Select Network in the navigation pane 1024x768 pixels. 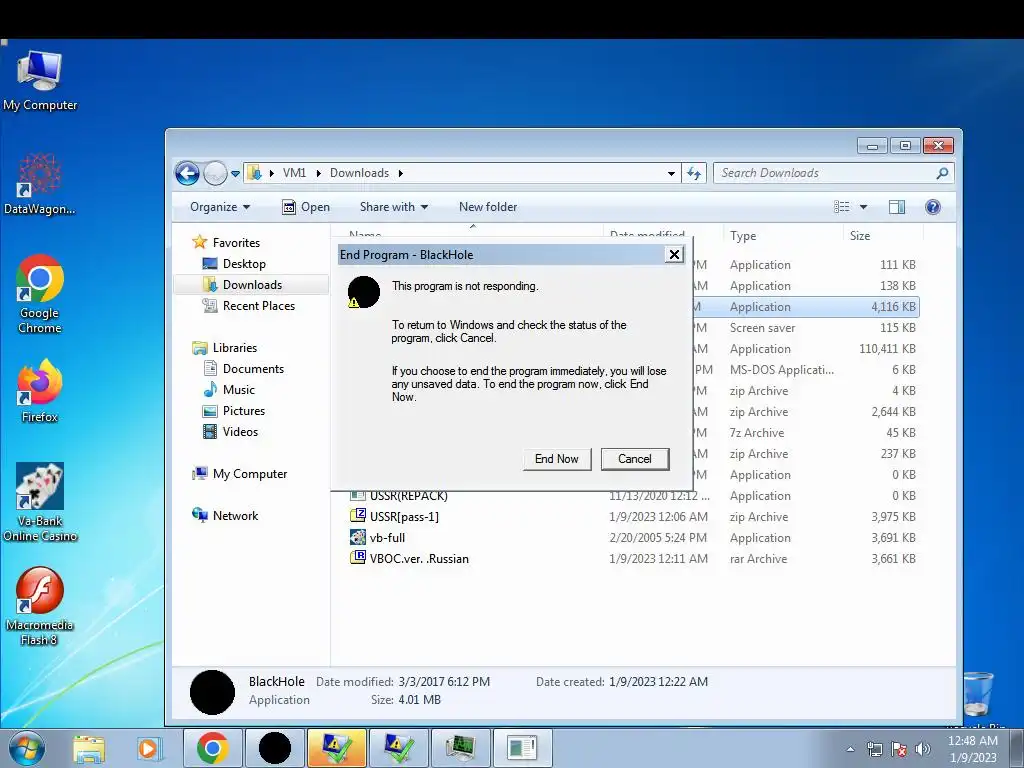pyautogui.click(x=225, y=515)
